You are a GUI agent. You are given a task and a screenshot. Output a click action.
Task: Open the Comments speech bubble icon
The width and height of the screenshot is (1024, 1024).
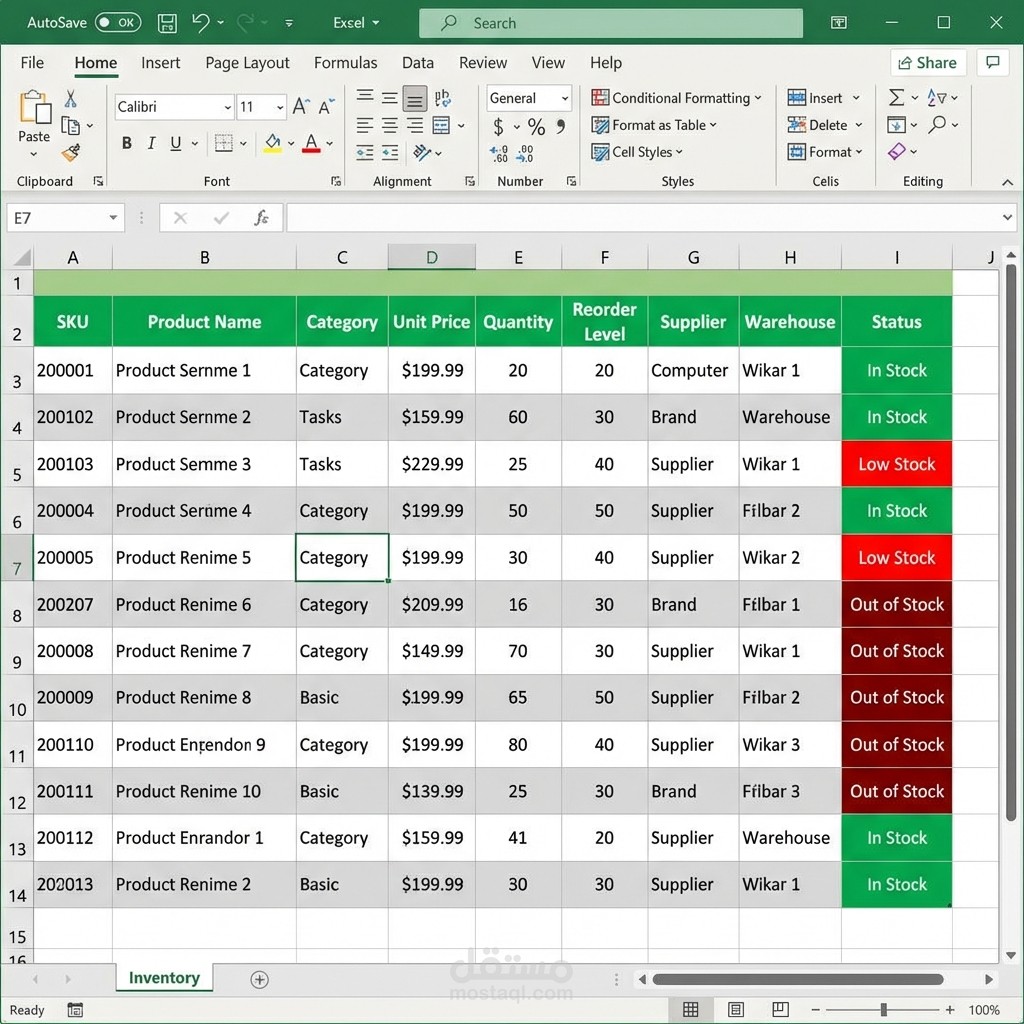pyautogui.click(x=993, y=62)
